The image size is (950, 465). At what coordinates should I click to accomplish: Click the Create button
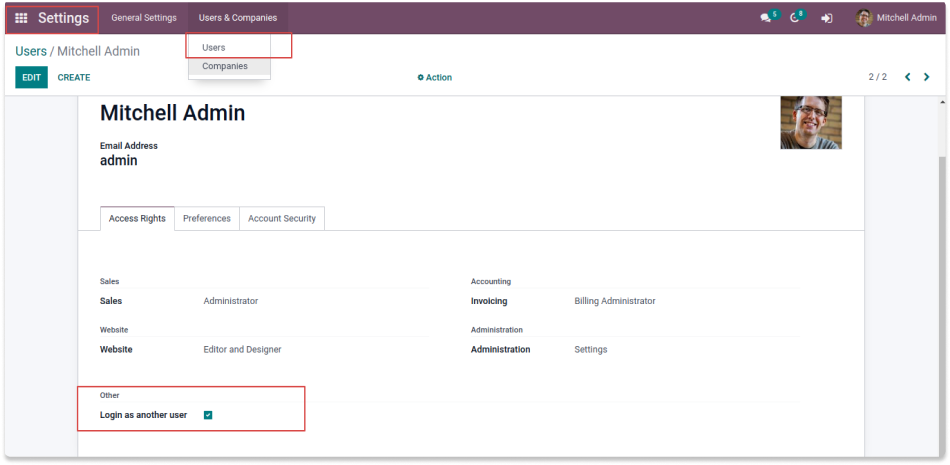pos(74,77)
